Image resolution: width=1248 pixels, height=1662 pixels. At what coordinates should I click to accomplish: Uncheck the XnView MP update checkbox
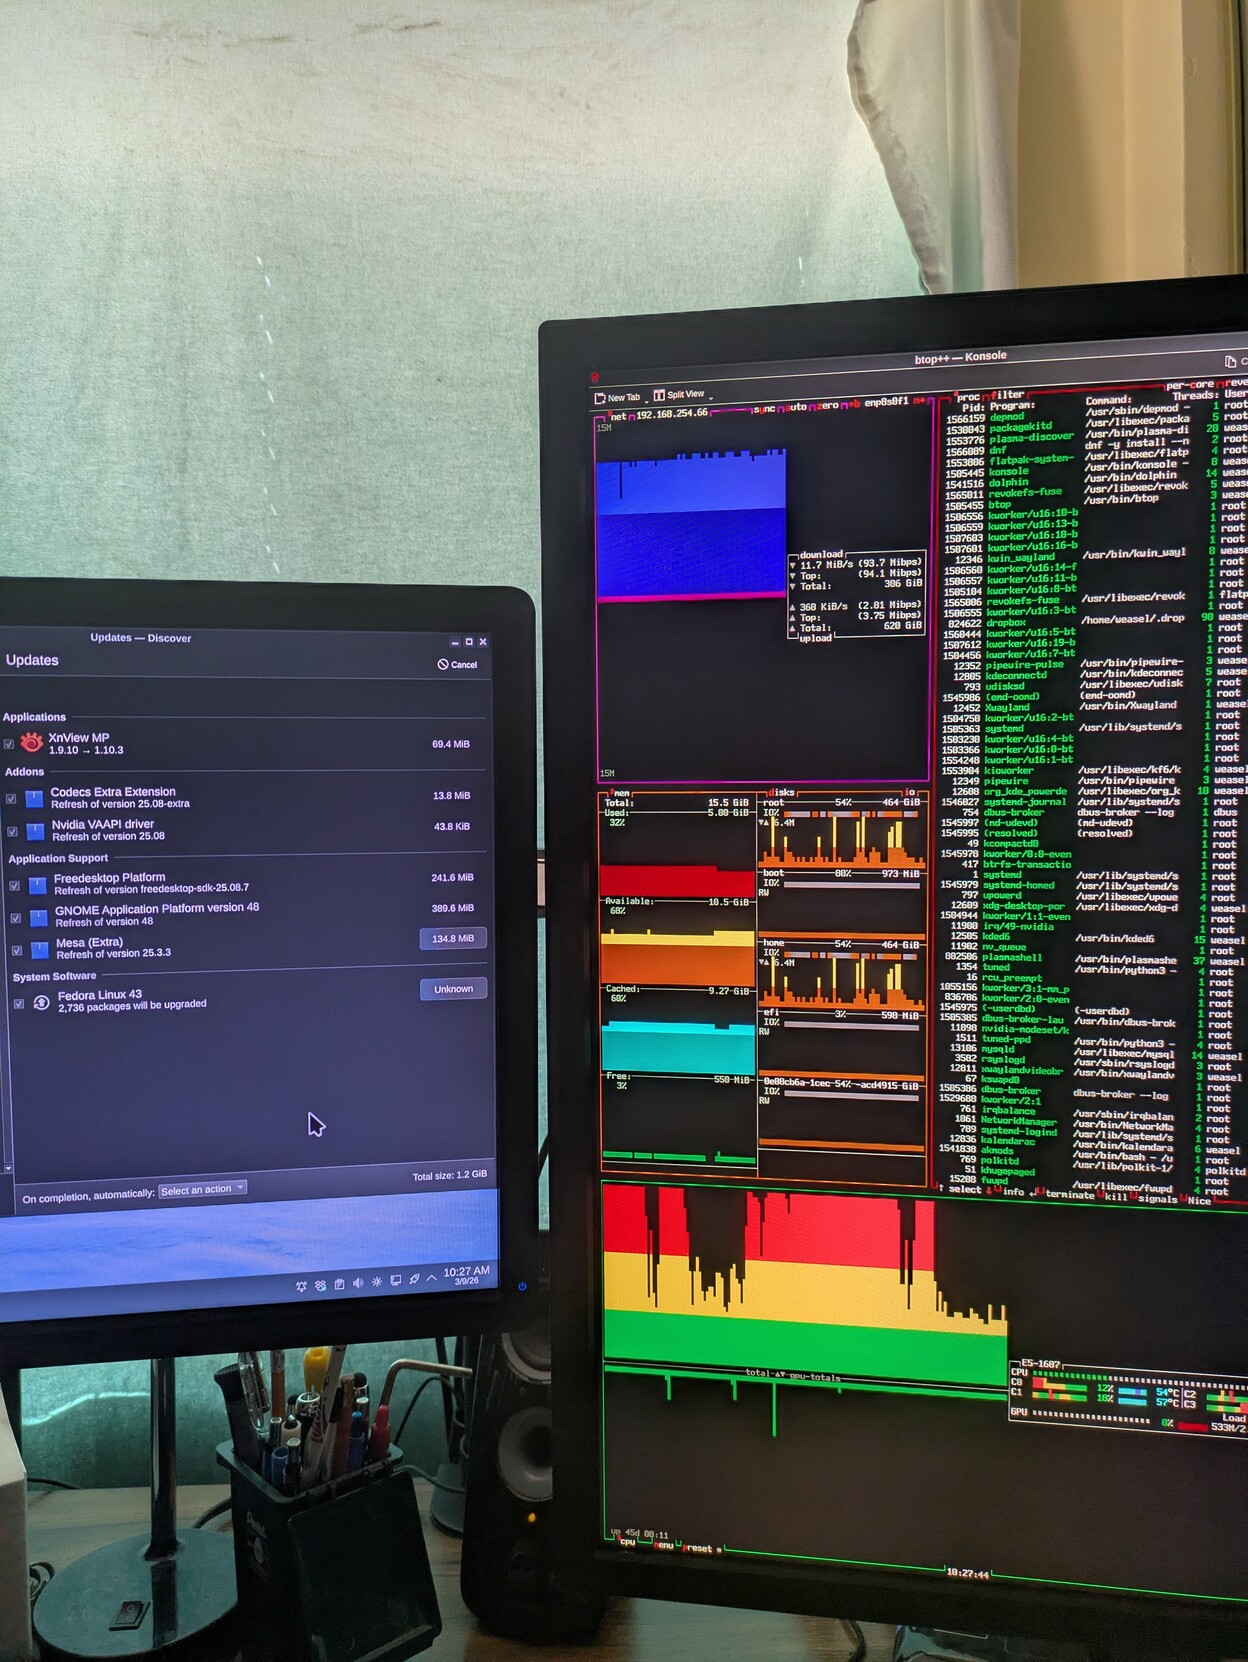[x=9, y=744]
